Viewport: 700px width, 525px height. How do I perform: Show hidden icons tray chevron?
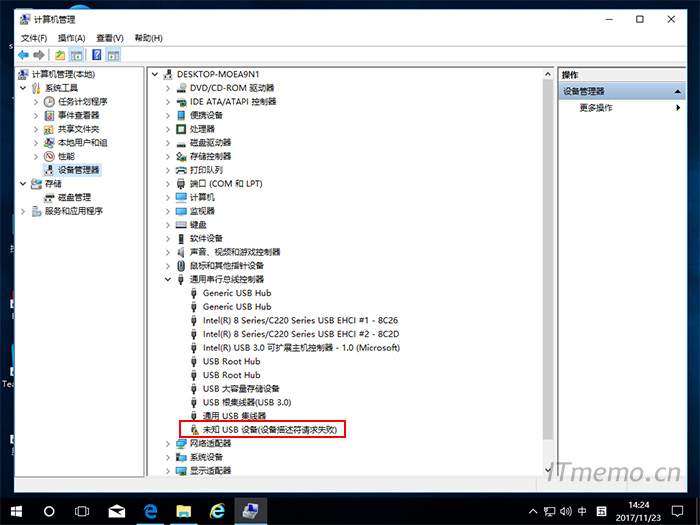(x=533, y=511)
